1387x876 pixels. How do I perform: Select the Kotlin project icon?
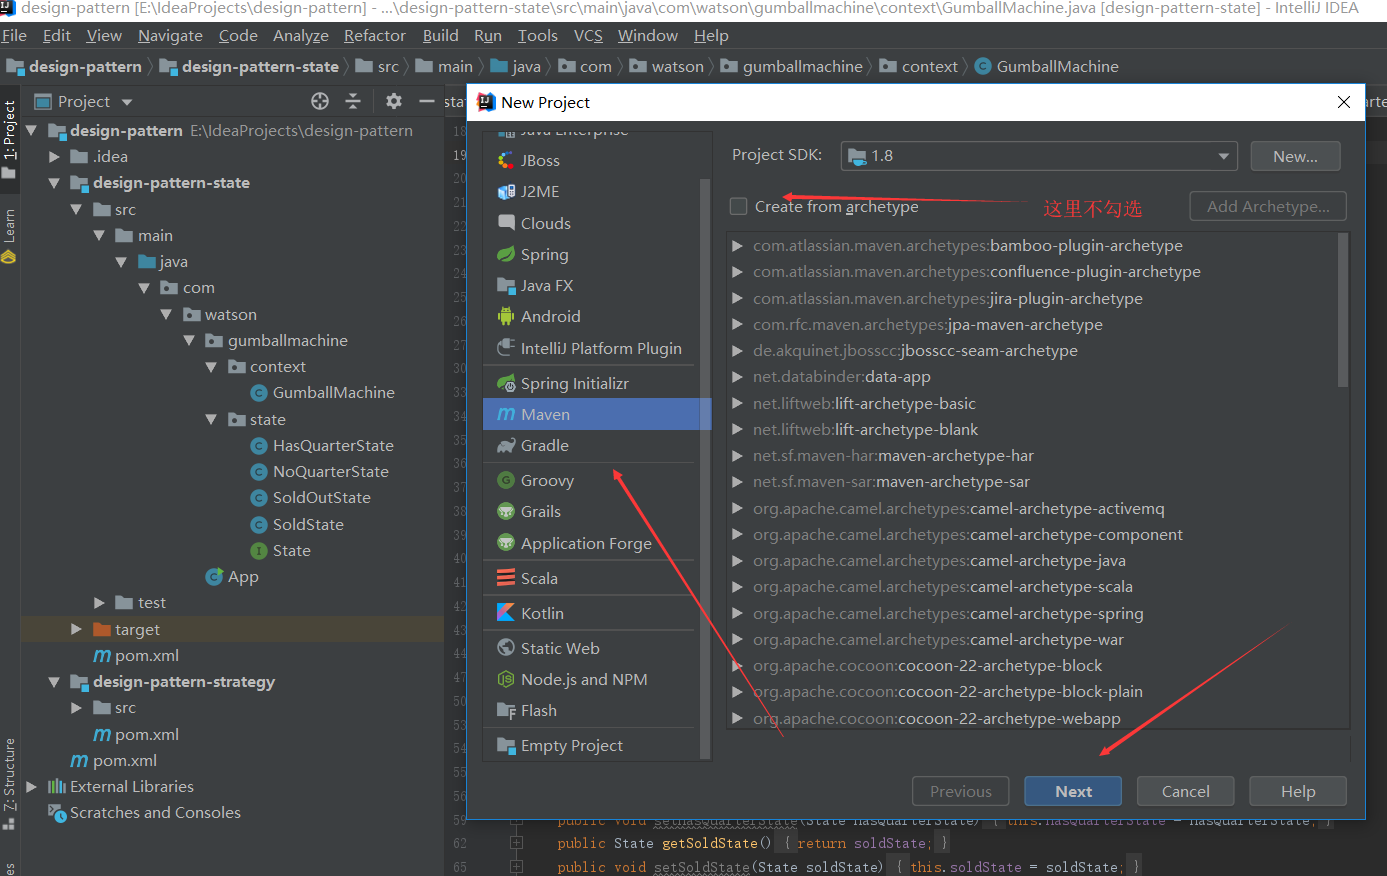[506, 613]
